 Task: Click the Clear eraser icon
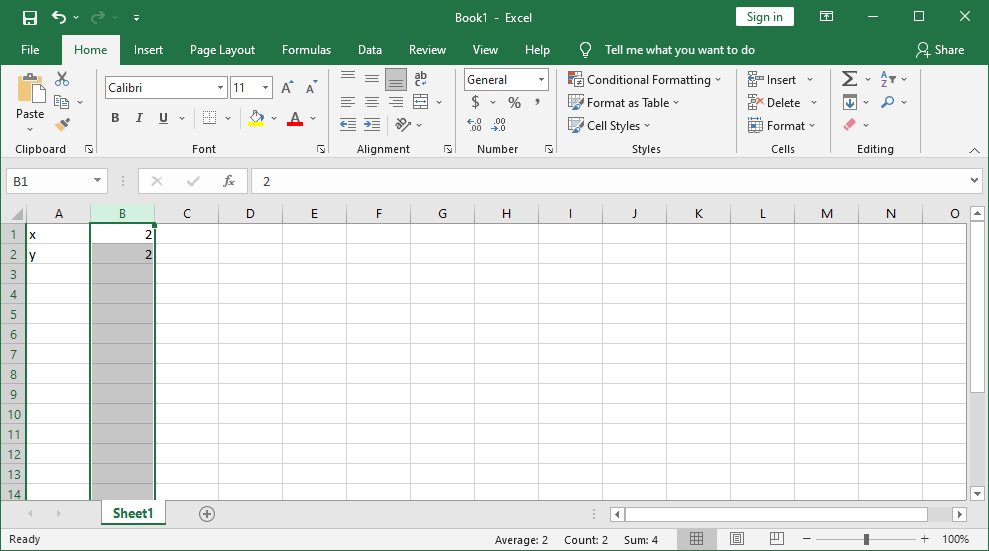850,125
